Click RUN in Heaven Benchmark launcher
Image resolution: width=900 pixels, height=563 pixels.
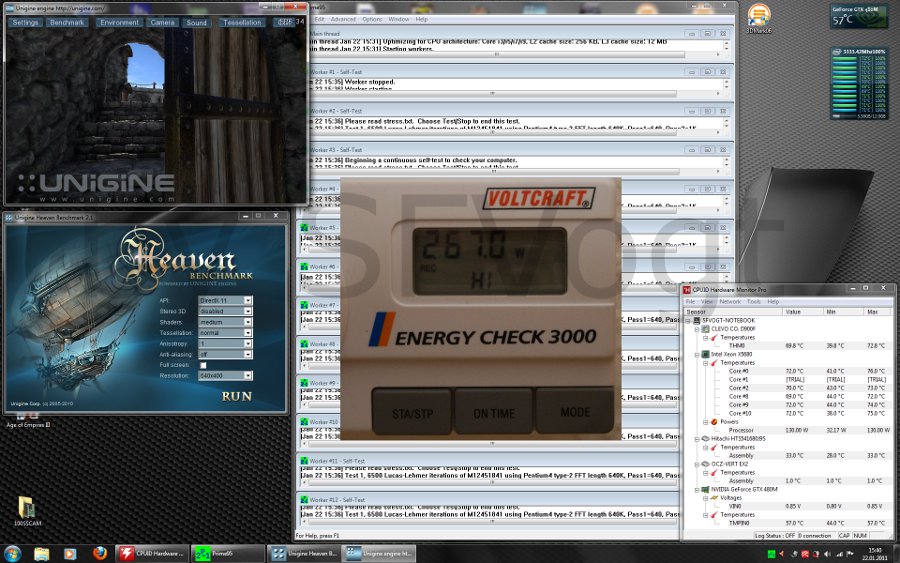(236, 397)
